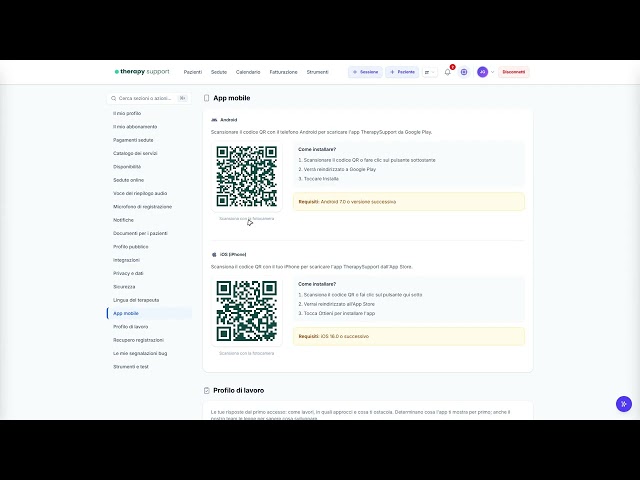The width and height of the screenshot is (640, 480).
Task: Open Strumenti e test in sidebar
Action: point(131,367)
